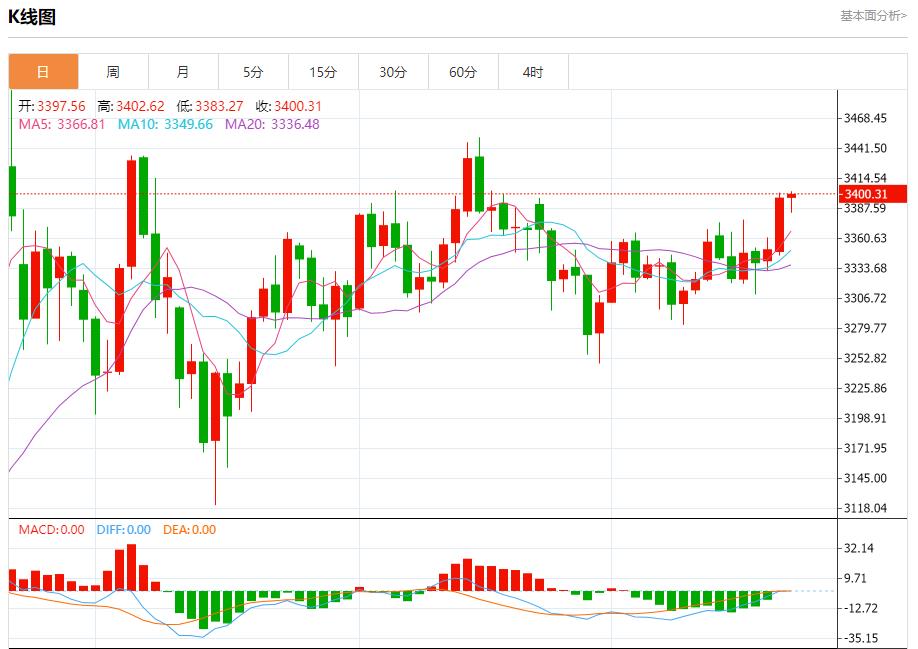This screenshot has width=918, height=649.
Task: Switch to the 周 weekly chart tab
Action: click(x=115, y=71)
